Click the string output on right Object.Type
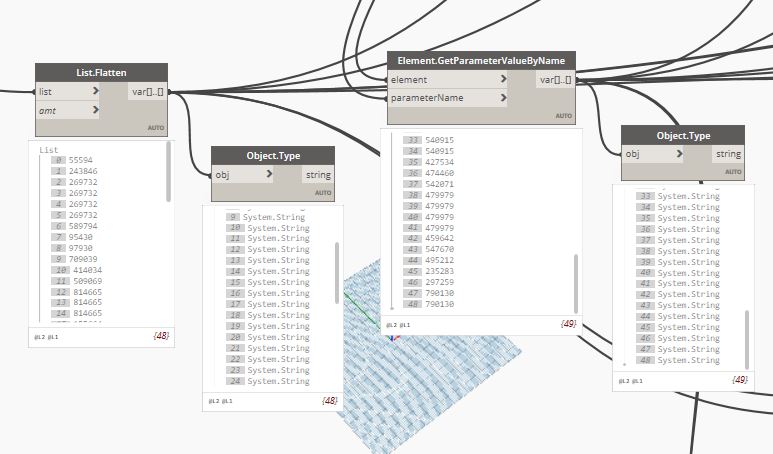The height and width of the screenshot is (454, 773). 728,154
